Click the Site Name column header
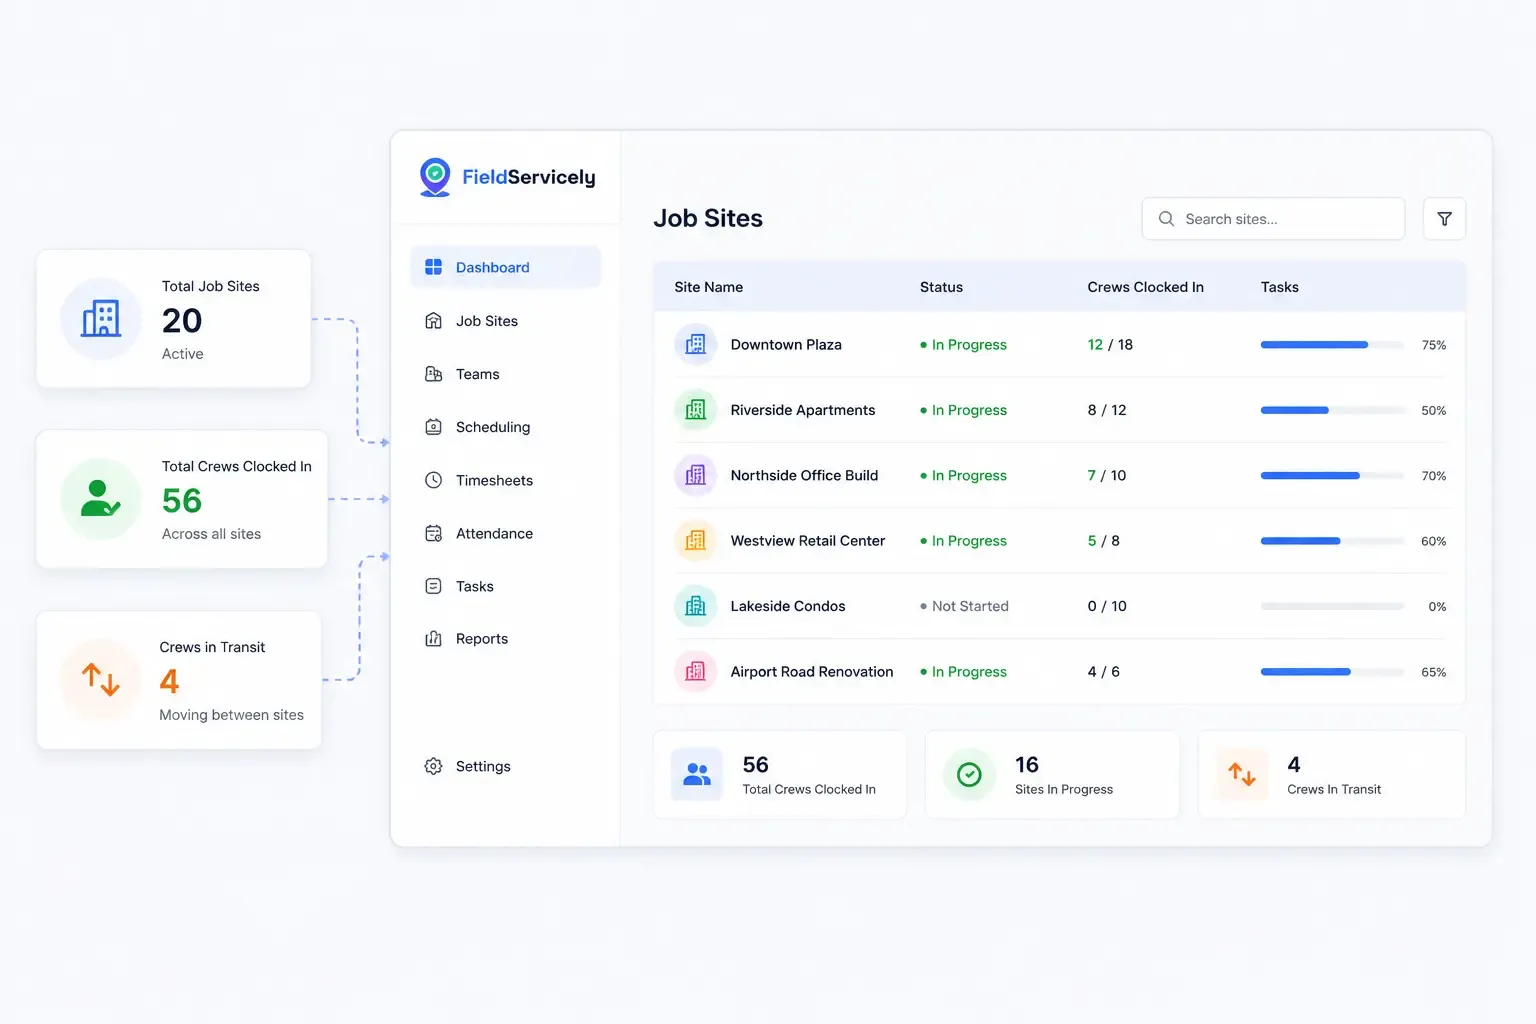The height and width of the screenshot is (1024, 1536). (708, 287)
